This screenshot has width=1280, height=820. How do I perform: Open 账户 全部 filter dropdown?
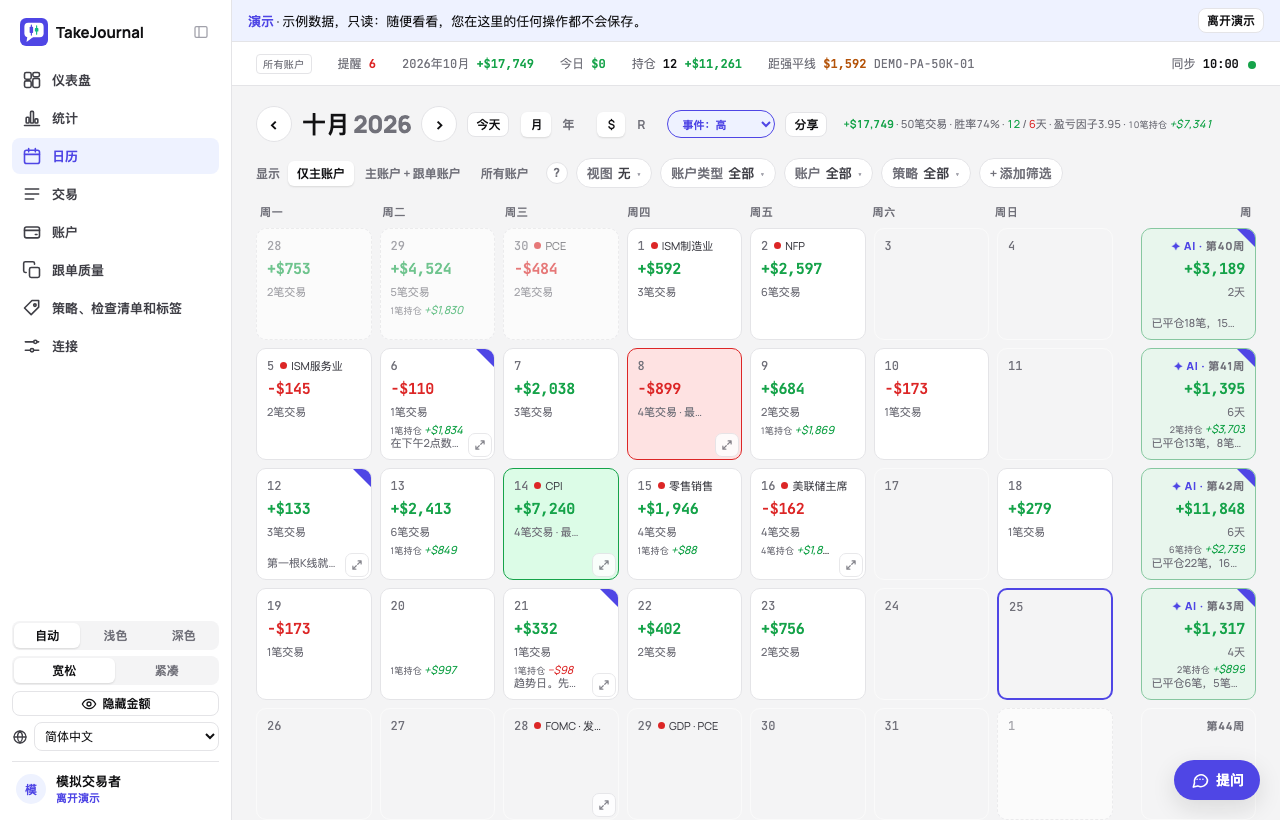828,173
